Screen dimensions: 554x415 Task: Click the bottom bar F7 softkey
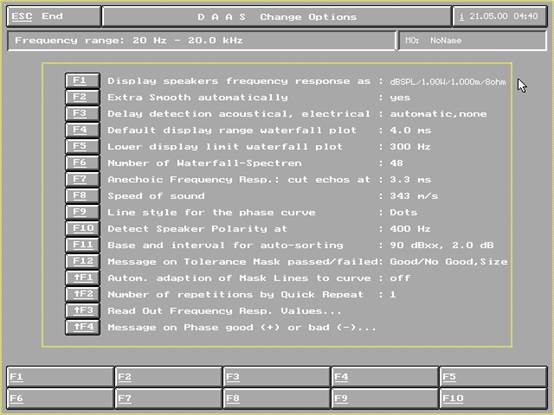tap(169, 398)
